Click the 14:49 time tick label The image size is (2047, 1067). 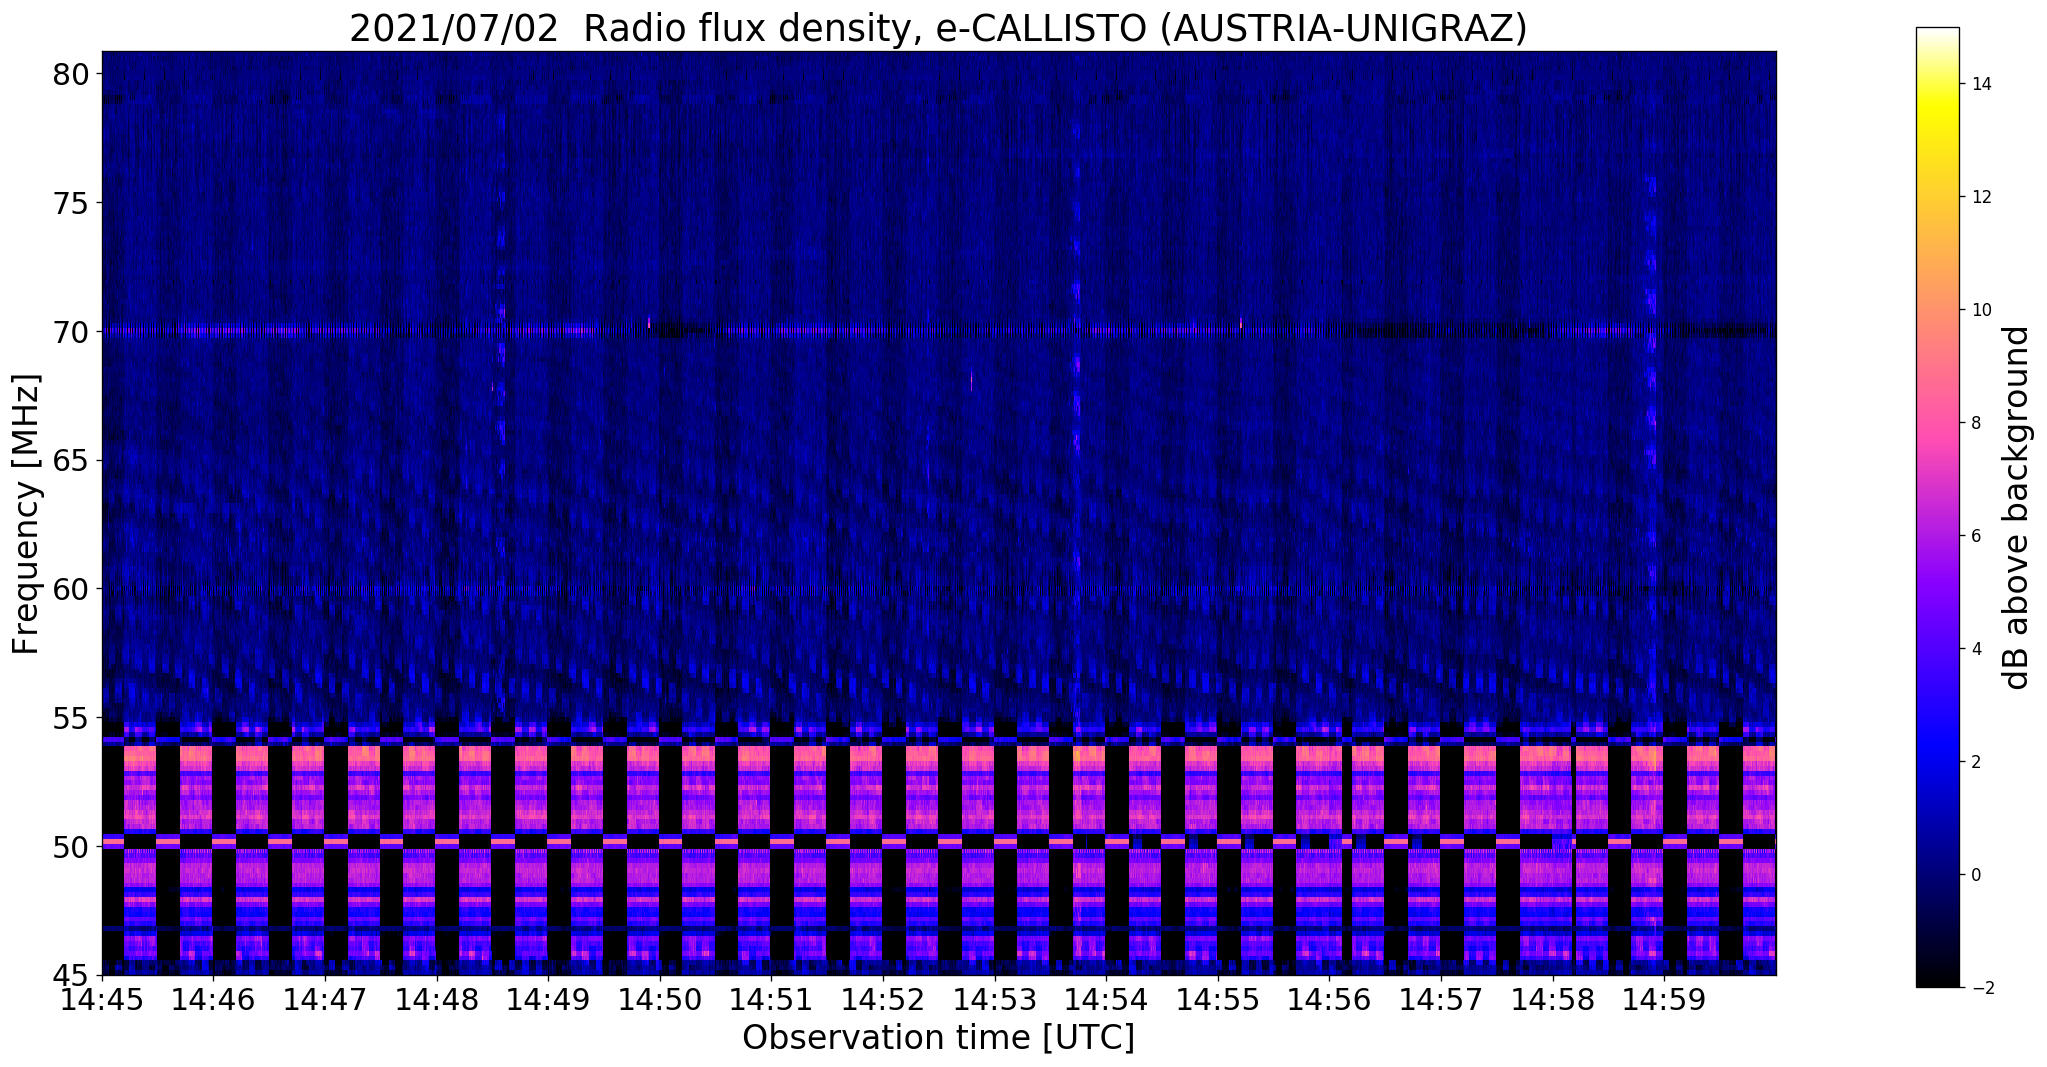click(549, 1000)
